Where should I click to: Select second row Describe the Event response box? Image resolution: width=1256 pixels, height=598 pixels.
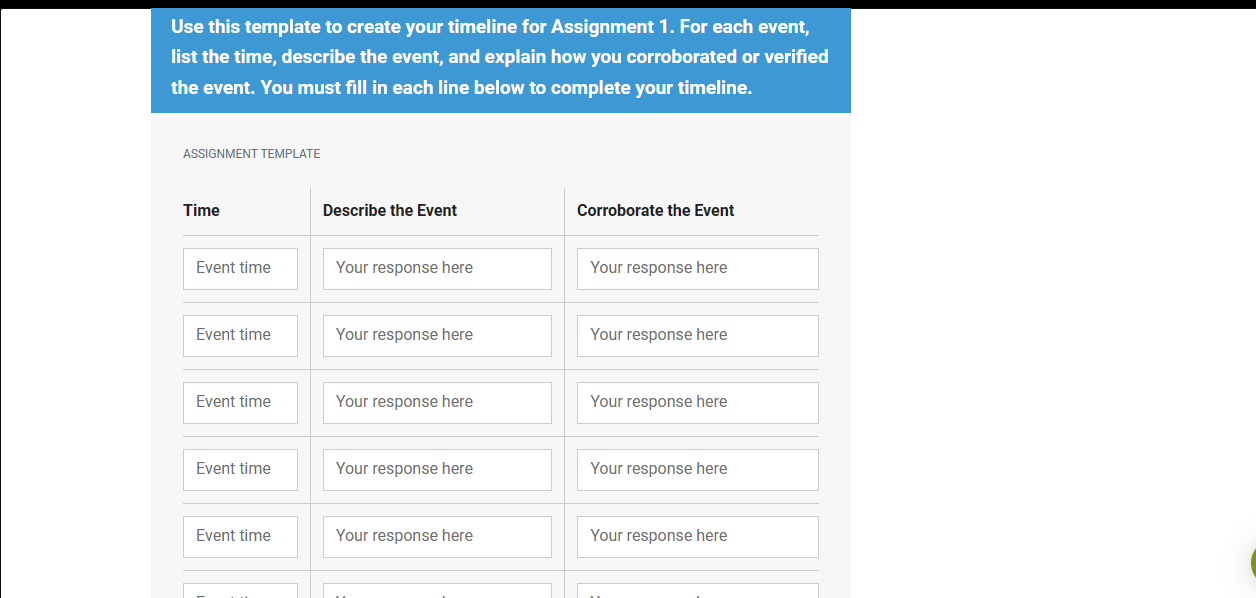(x=437, y=336)
